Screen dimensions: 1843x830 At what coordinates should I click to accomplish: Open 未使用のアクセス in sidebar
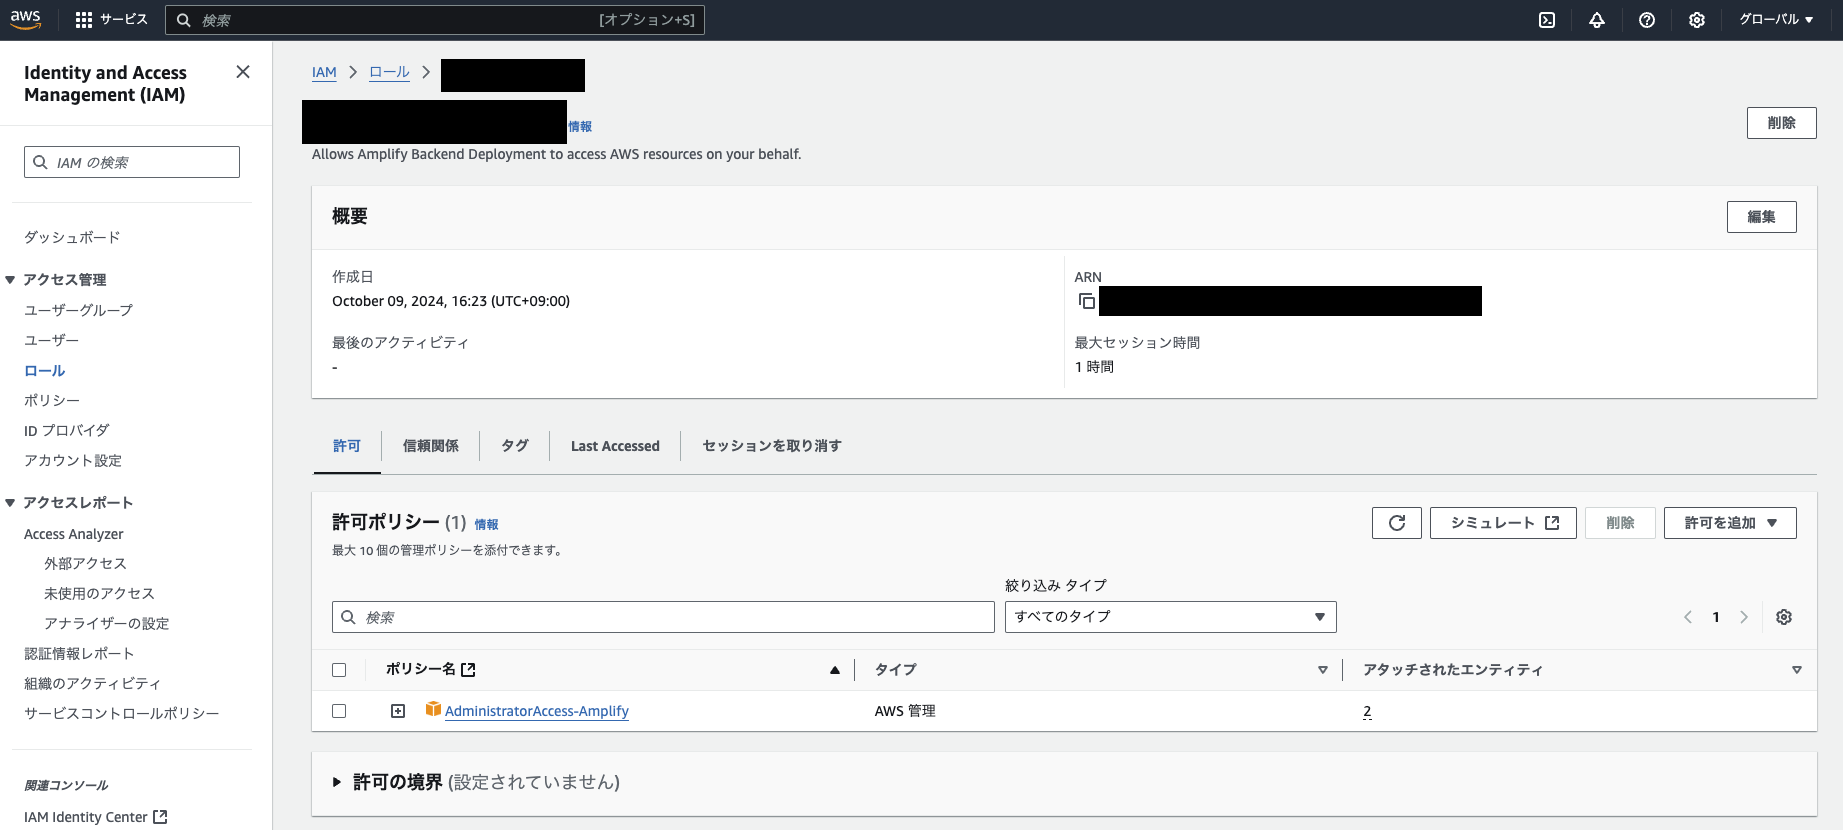99,593
